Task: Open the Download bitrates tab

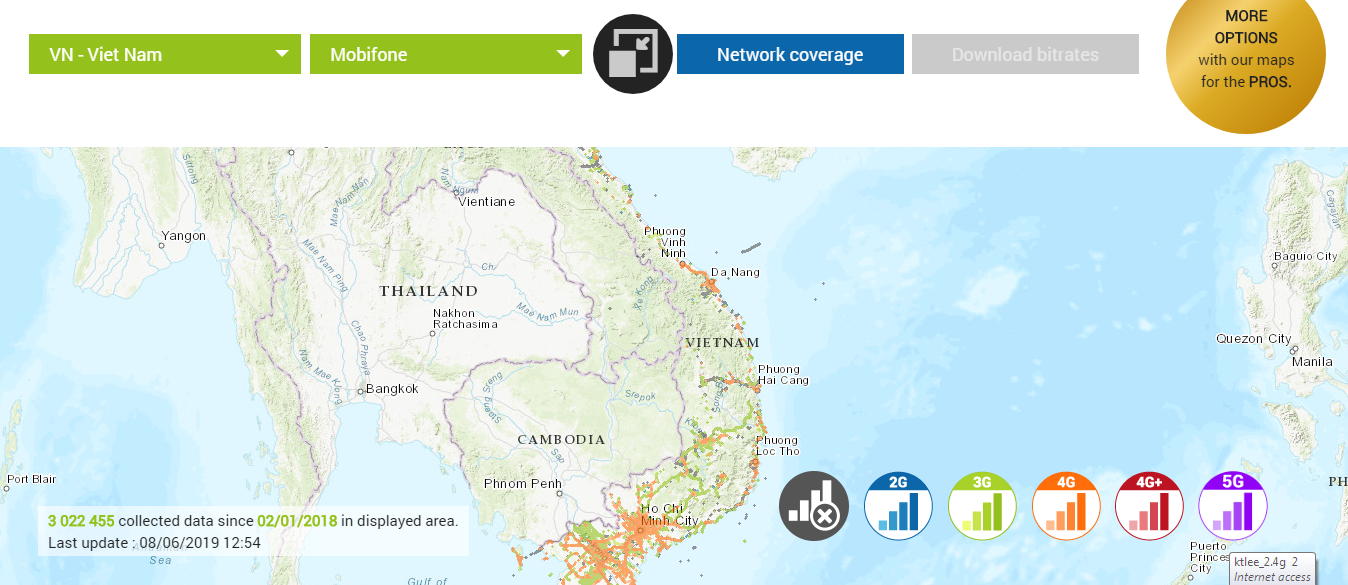Action: pyautogui.click(x=1024, y=54)
